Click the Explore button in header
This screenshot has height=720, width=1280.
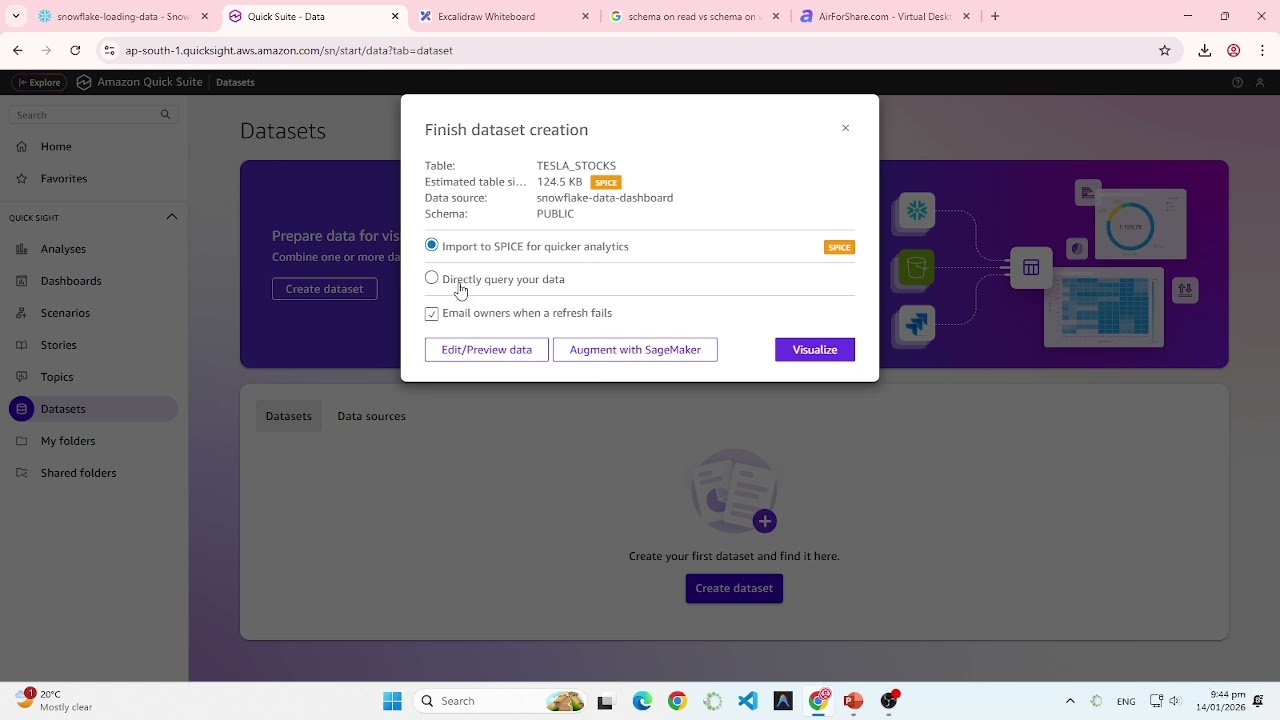[x=39, y=83]
